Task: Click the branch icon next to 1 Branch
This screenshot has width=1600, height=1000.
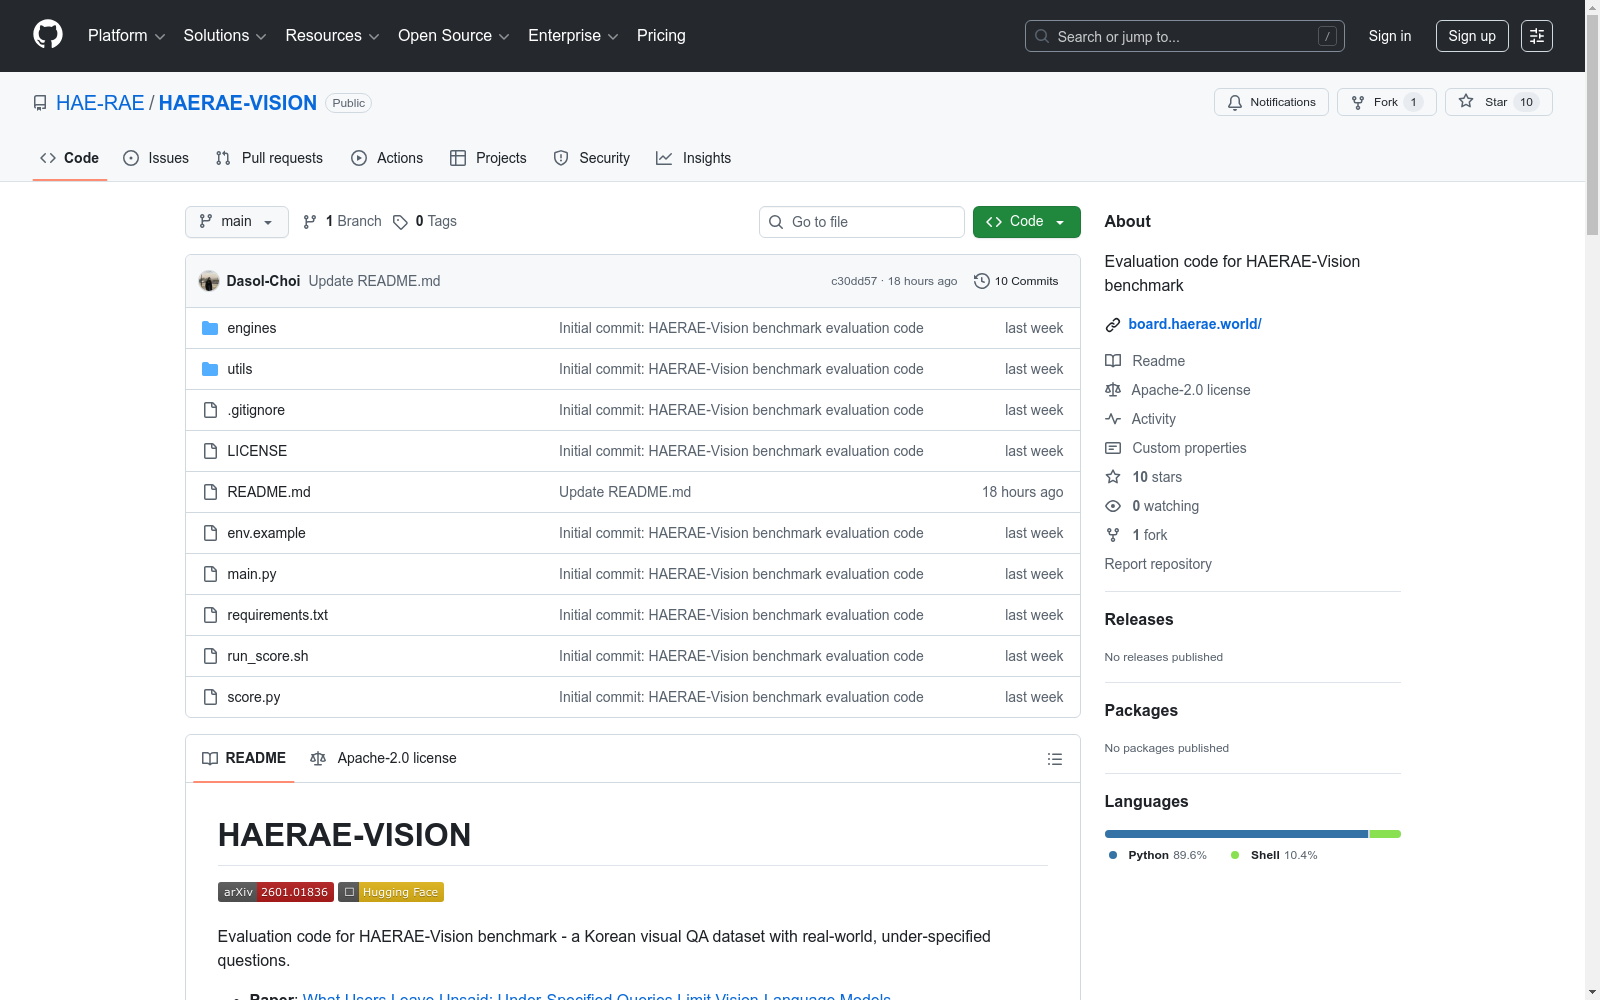Action: [x=310, y=222]
